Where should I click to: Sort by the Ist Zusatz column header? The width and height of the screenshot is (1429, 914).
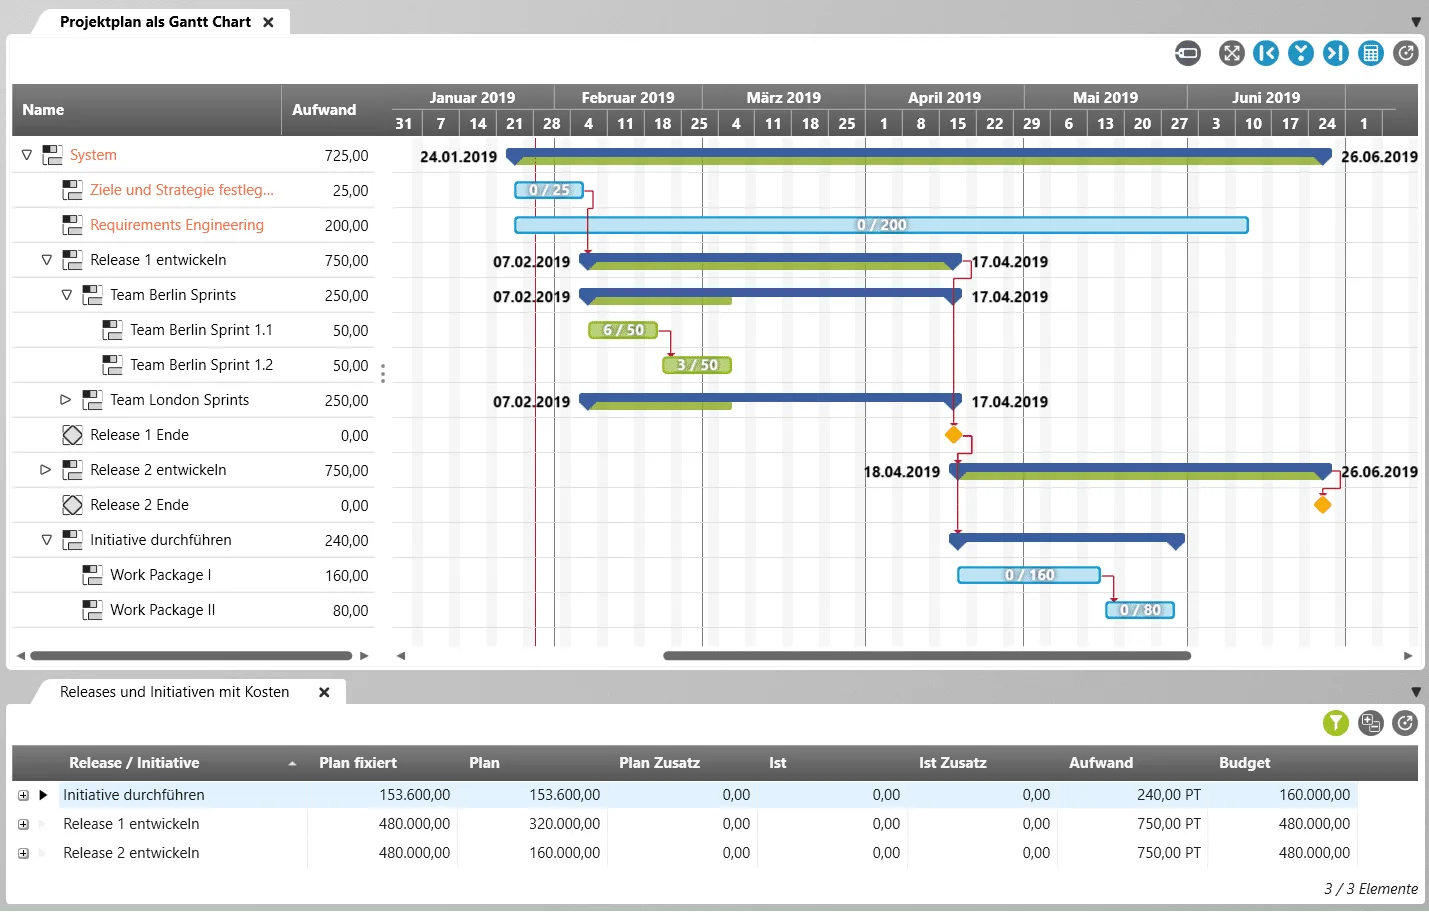tap(953, 763)
